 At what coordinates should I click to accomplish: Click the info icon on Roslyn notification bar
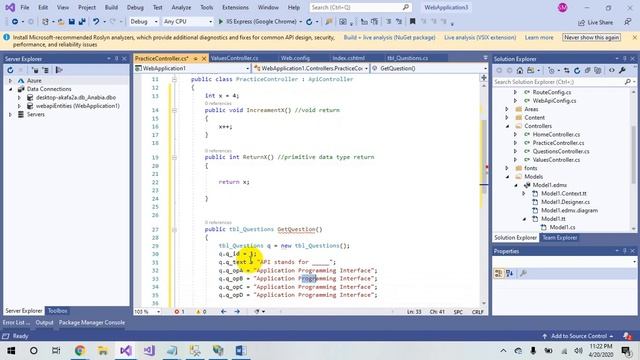click(x=7, y=37)
